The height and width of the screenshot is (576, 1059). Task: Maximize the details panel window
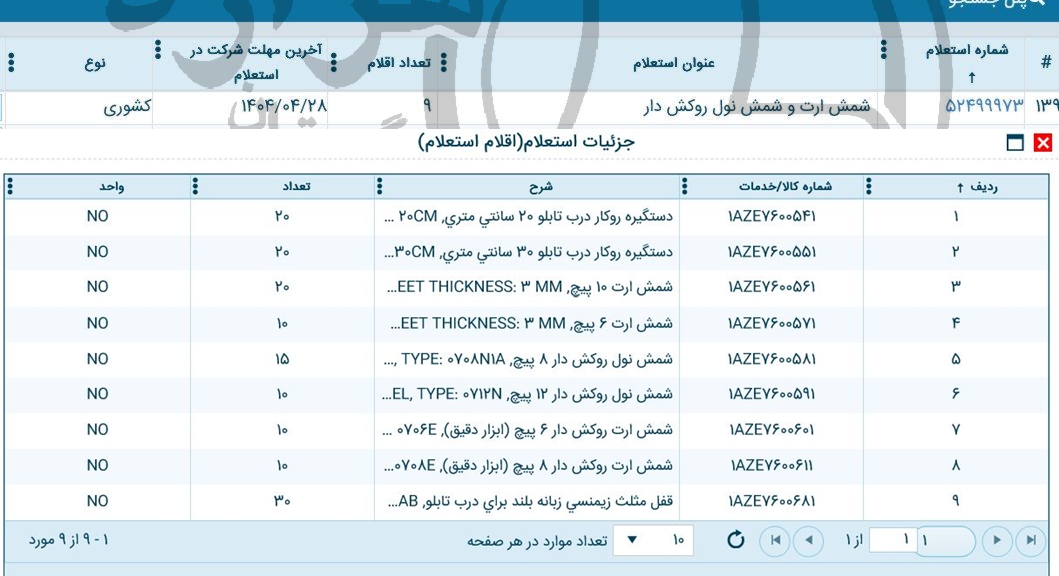click(x=1015, y=142)
